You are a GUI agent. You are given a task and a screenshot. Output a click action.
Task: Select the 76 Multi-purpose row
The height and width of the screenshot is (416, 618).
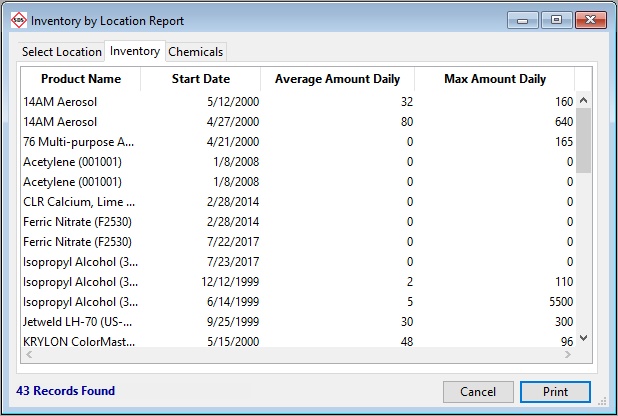pyautogui.click(x=78, y=142)
